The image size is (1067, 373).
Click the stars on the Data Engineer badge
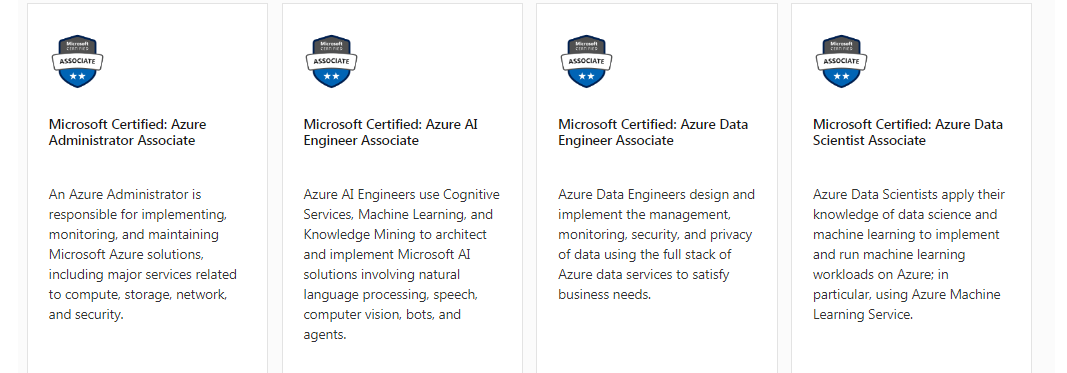click(586, 76)
